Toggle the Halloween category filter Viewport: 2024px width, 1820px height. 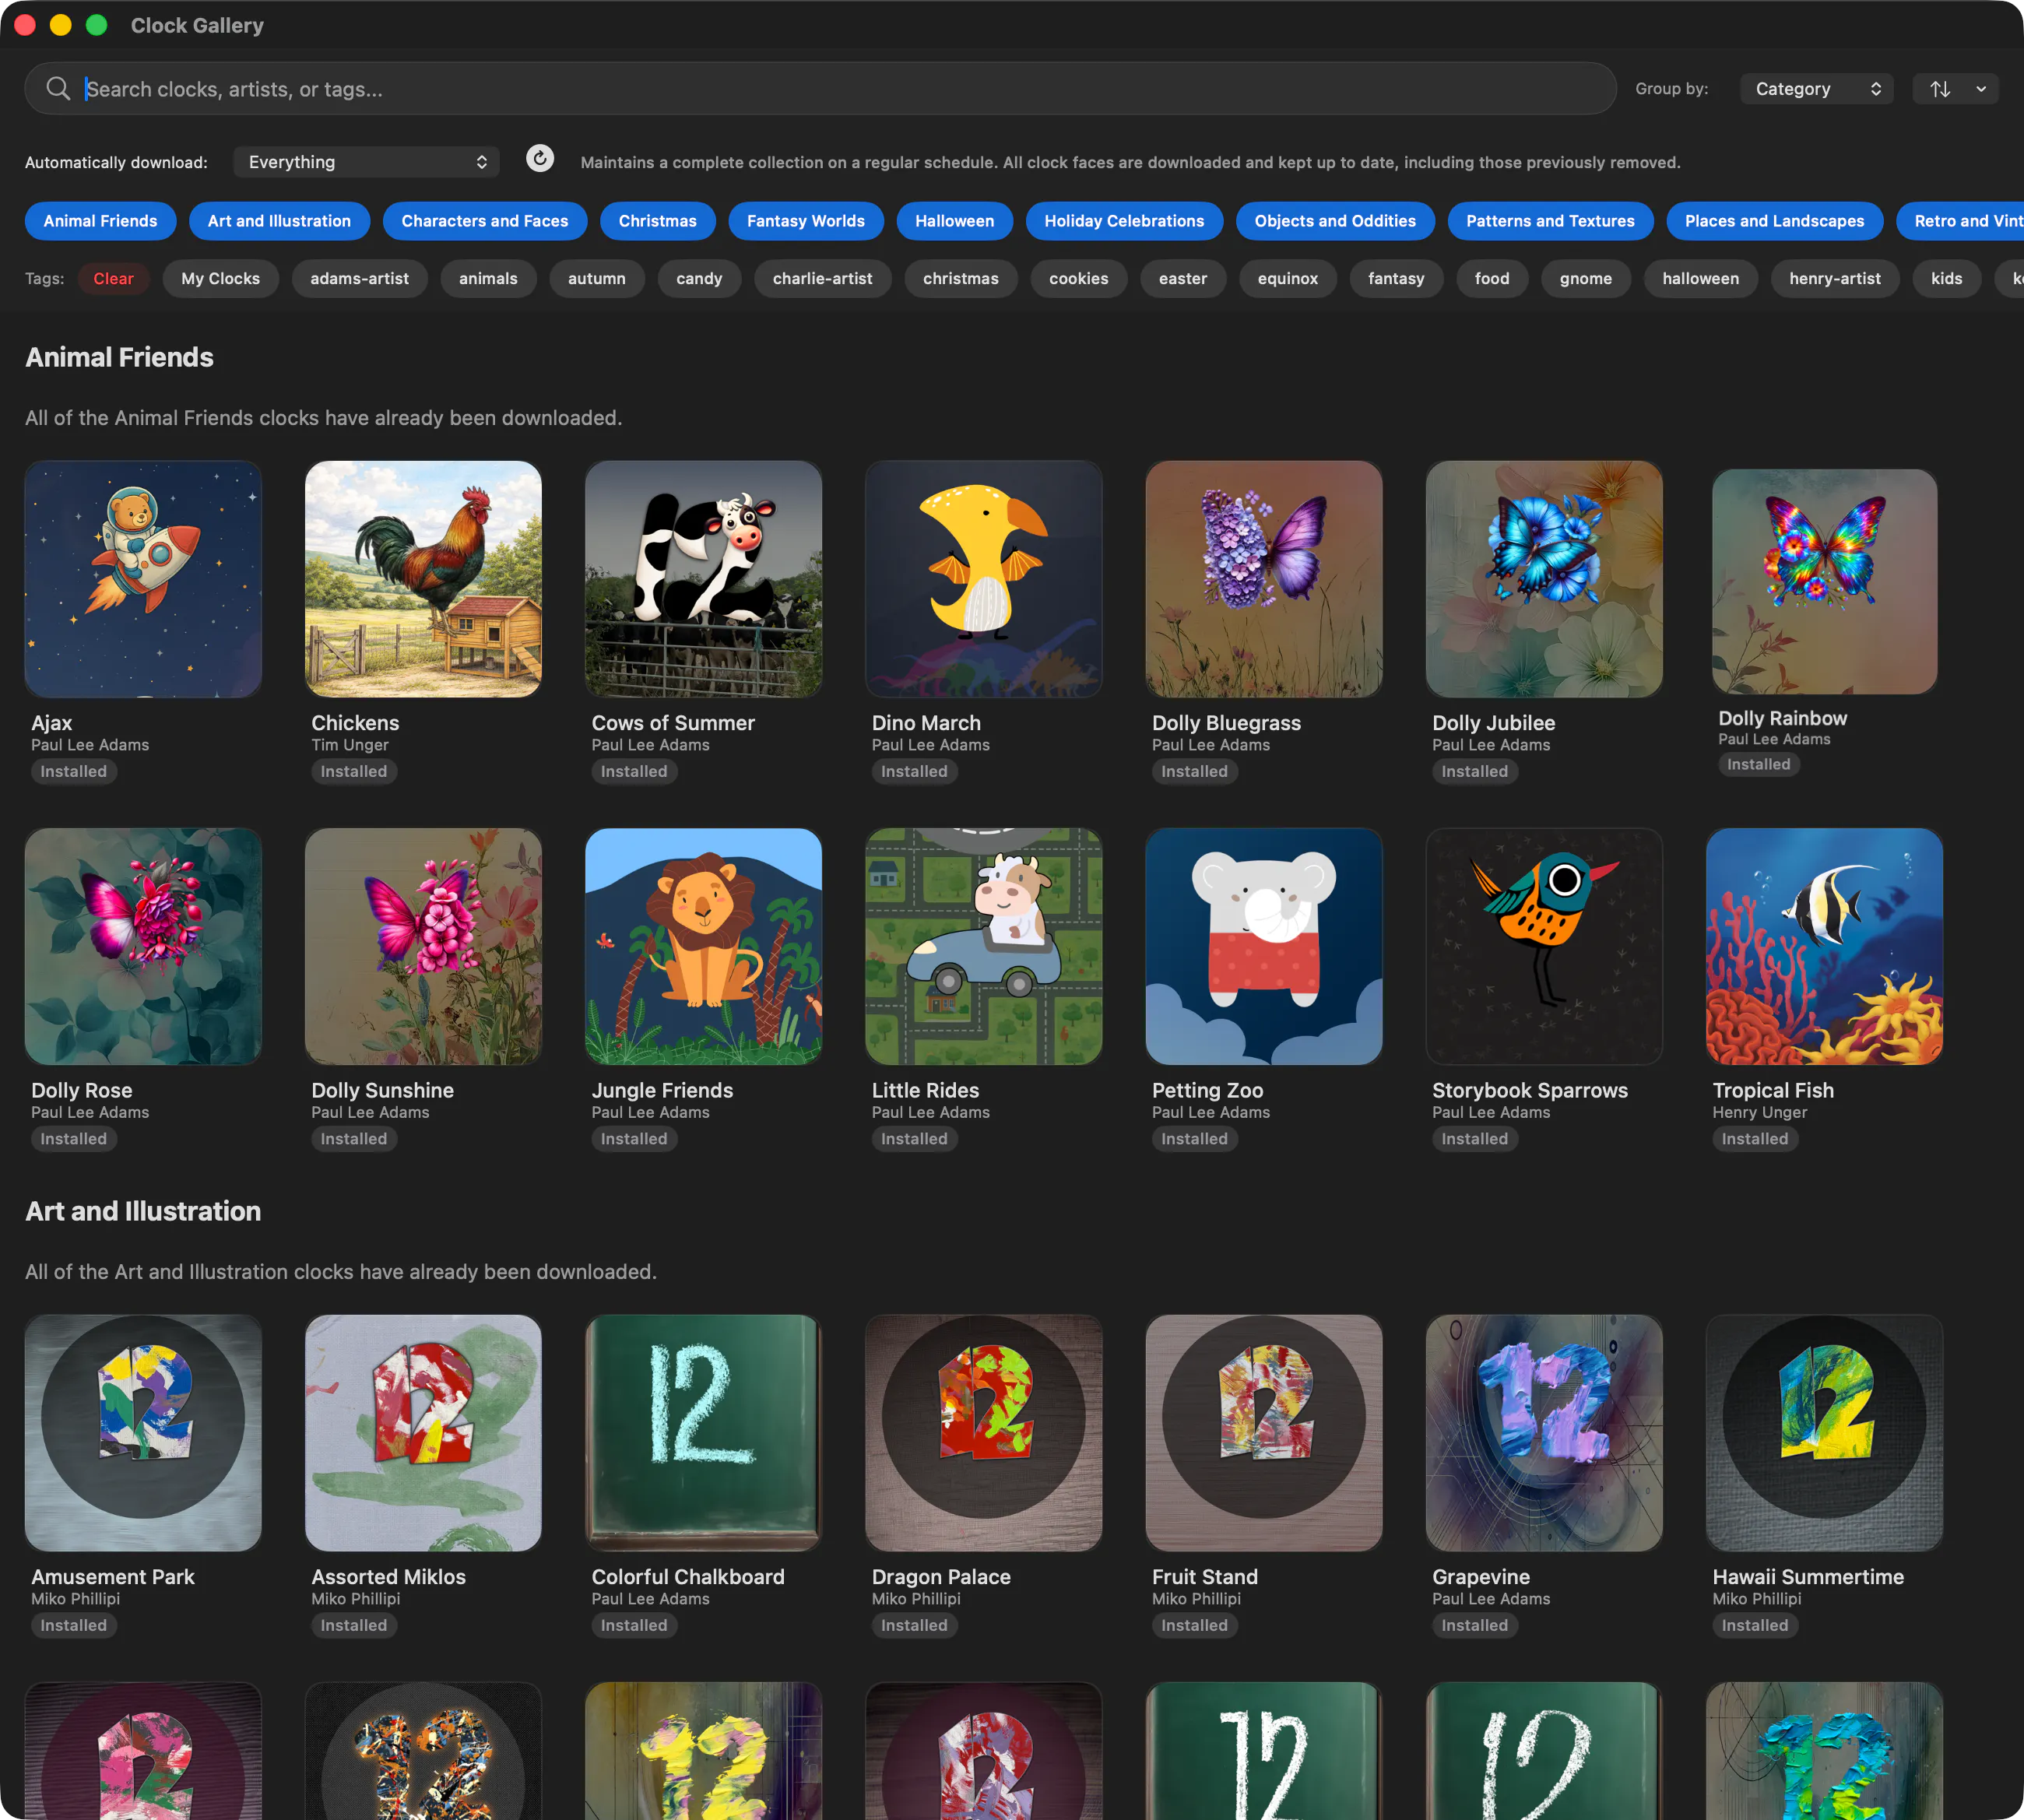(x=955, y=221)
